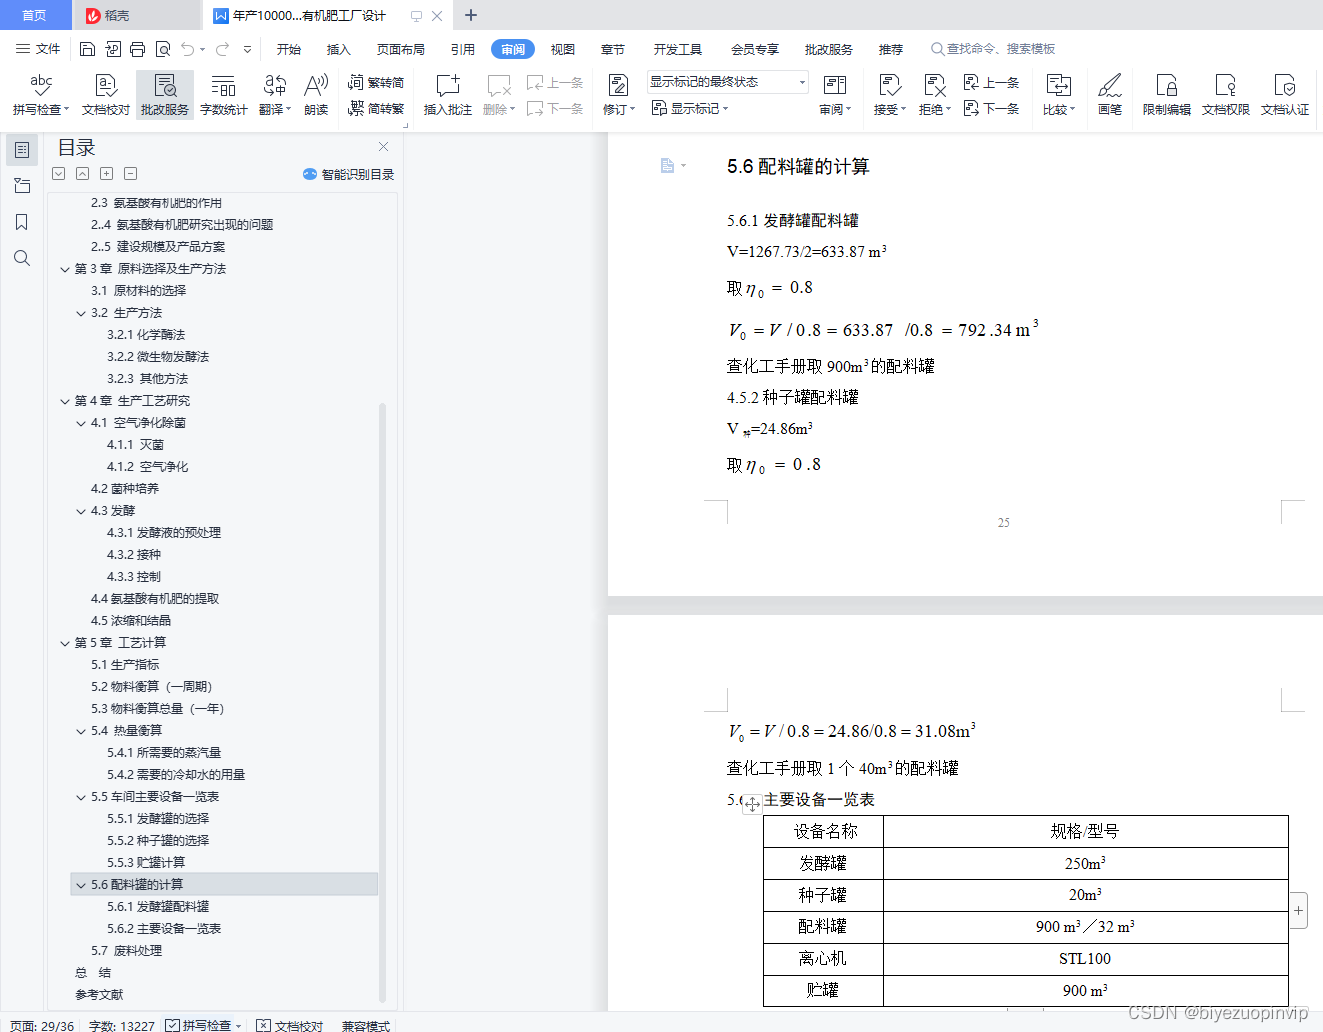Image resolution: width=1323 pixels, height=1032 pixels.
Task: Collapse 第 3 章 原料选择及生产方法 node
Action: (65, 269)
